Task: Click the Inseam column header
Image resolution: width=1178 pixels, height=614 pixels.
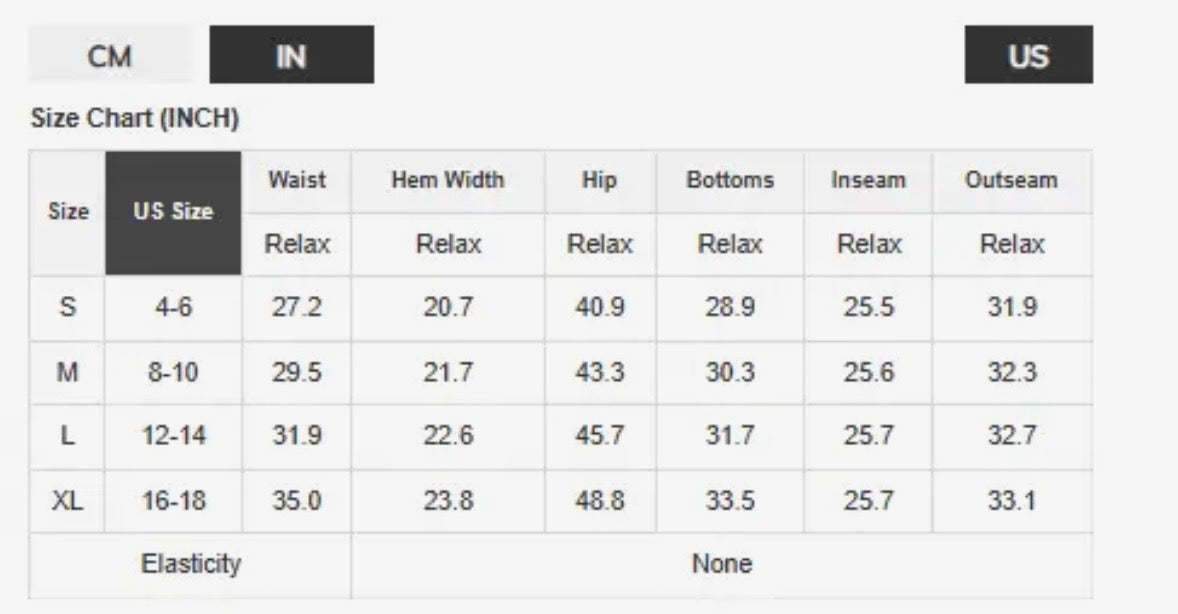Action: point(868,181)
